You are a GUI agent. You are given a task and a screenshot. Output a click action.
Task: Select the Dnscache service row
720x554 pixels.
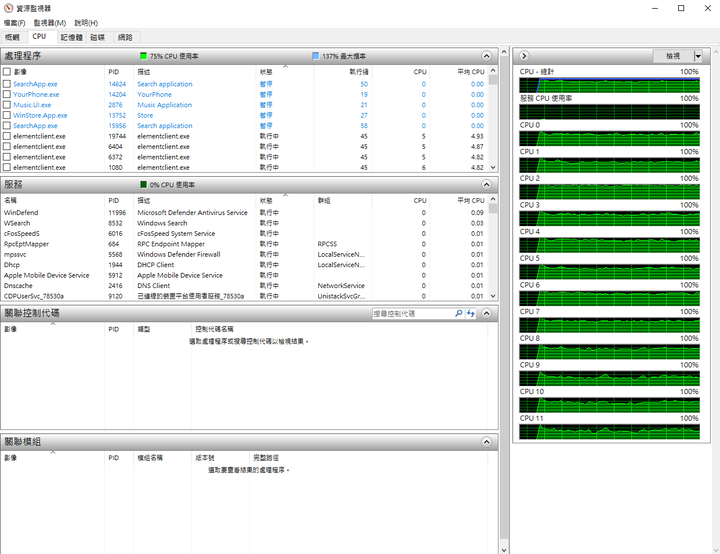tap(244, 286)
